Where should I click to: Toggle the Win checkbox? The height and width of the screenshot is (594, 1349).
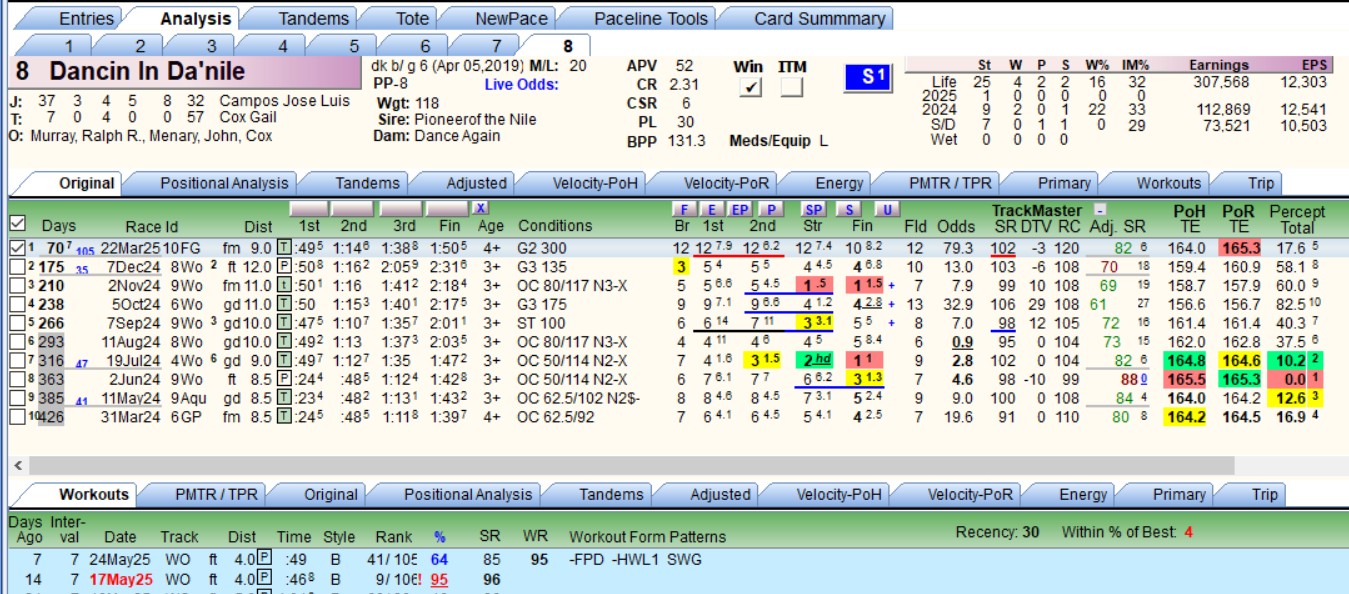click(x=749, y=88)
